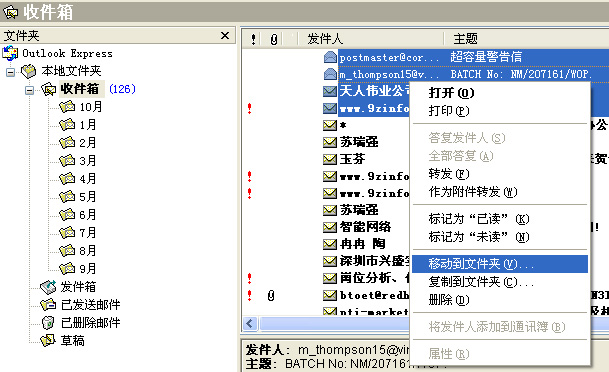Viewport: 609px width, 372px height.
Task: Collapse the 收件箱 folder tree
Action: [29, 90]
